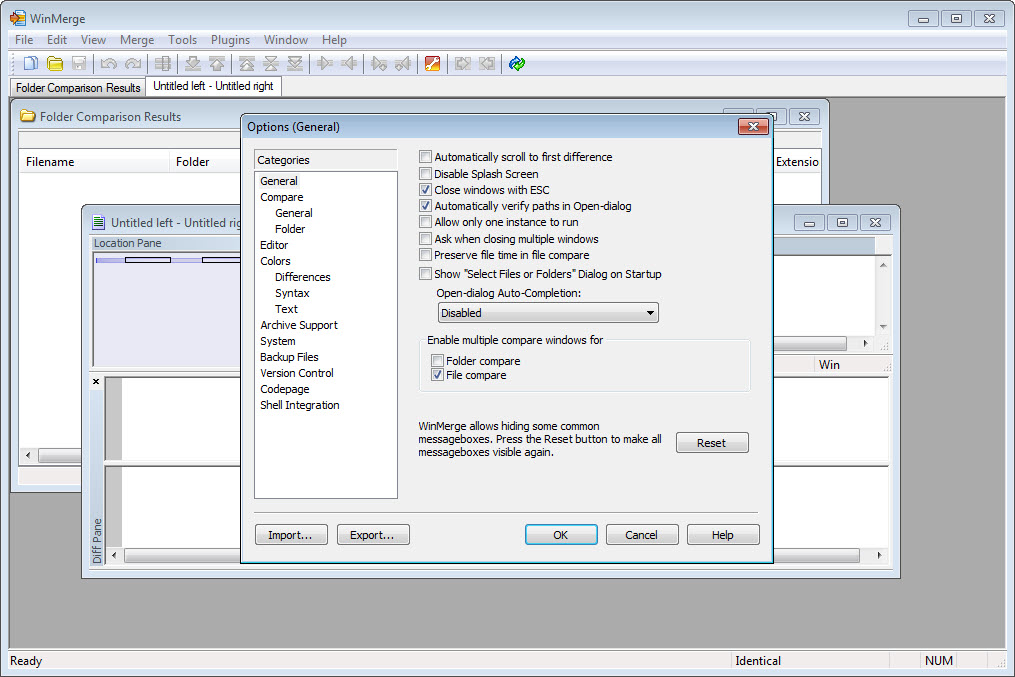Click the Undo toolbar icon
This screenshot has width=1015, height=677.
[109, 63]
